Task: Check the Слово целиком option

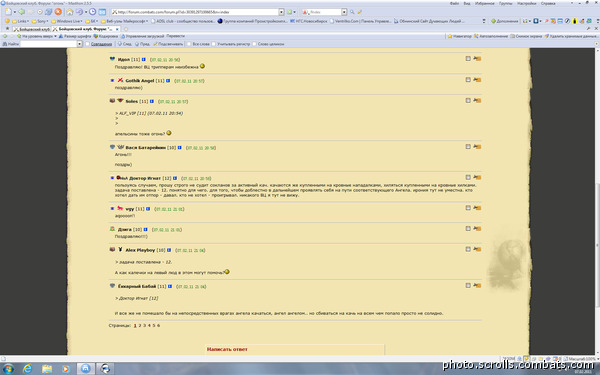Action: click(254, 44)
